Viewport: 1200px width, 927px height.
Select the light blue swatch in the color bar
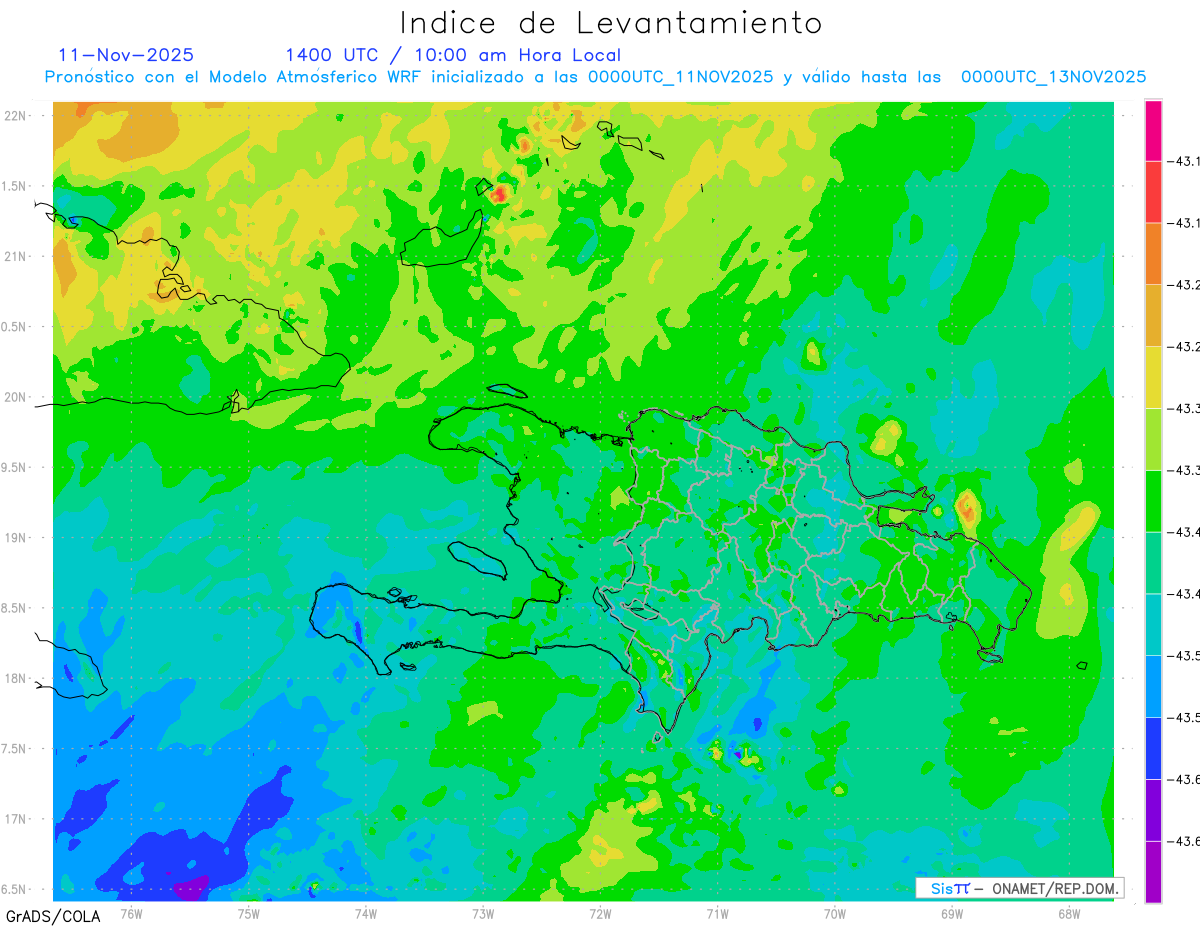click(1153, 686)
